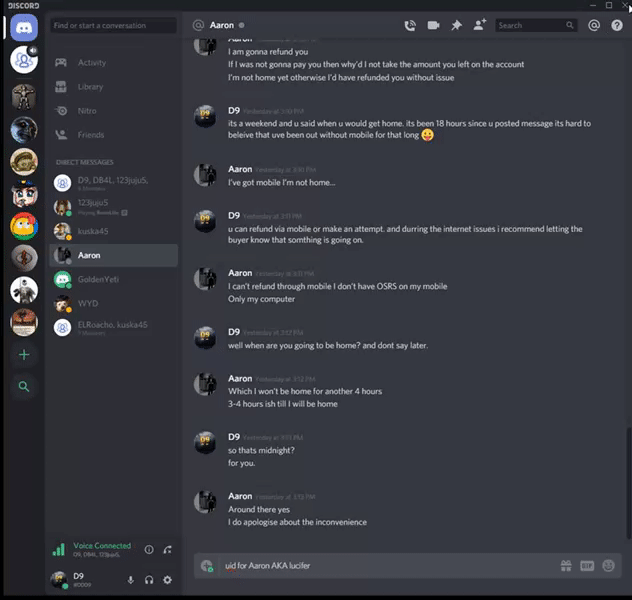Open the Library tab
The width and height of the screenshot is (632, 600).
[x=113, y=87]
